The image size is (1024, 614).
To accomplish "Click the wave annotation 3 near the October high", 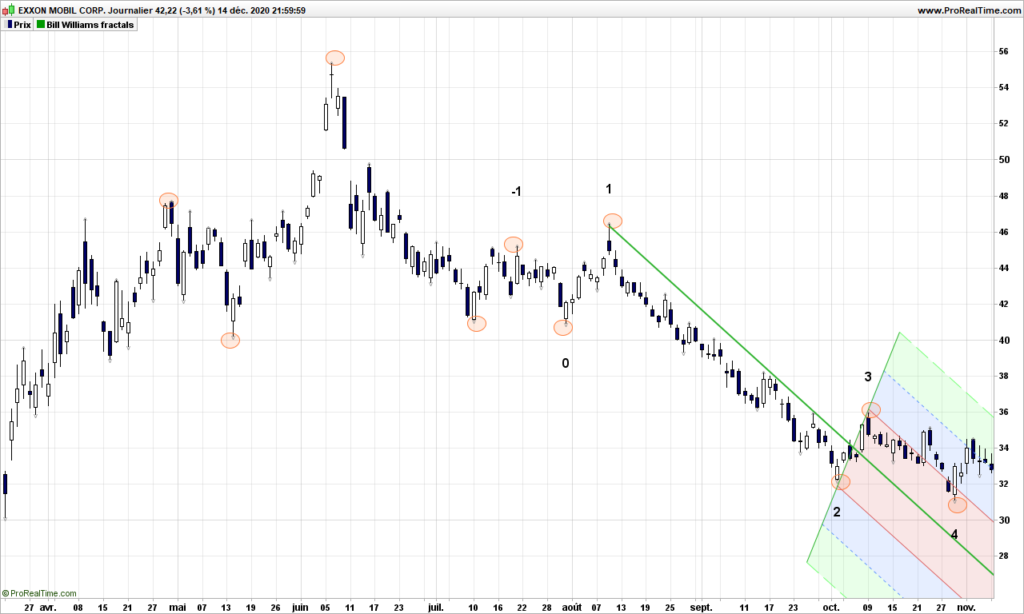I will click(x=868, y=376).
